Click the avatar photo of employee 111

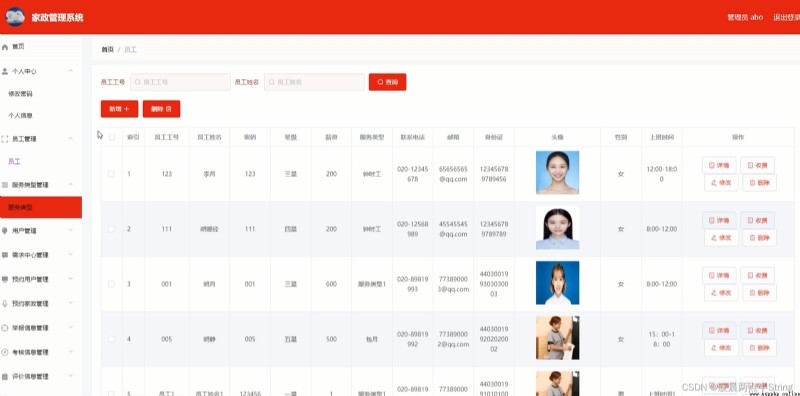click(557, 228)
